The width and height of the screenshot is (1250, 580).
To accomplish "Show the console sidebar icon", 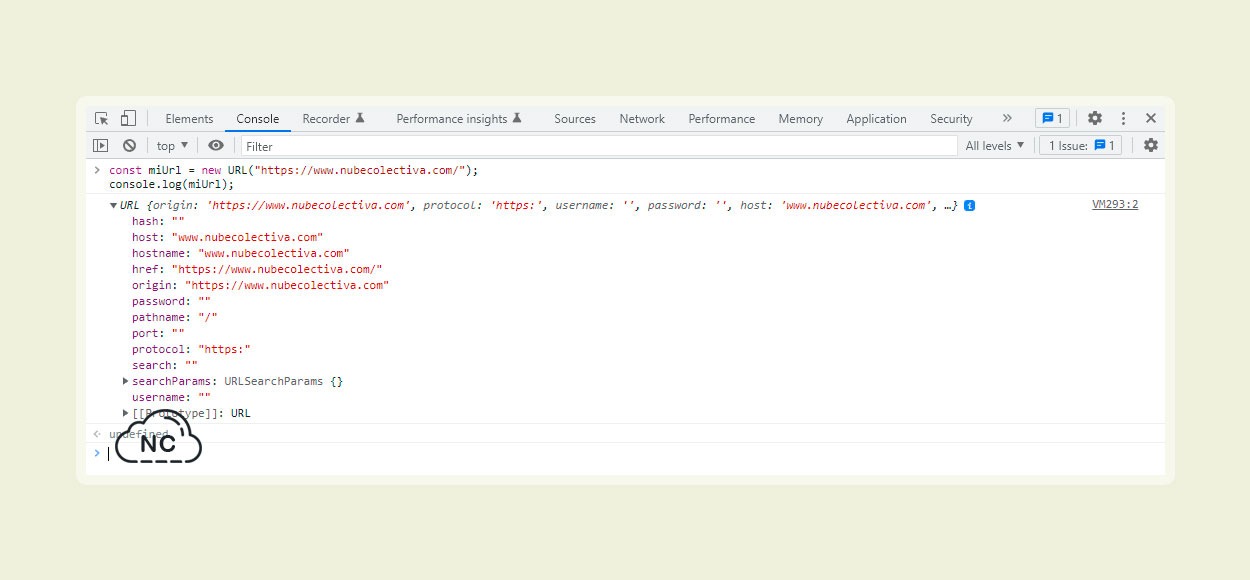I will 101,145.
